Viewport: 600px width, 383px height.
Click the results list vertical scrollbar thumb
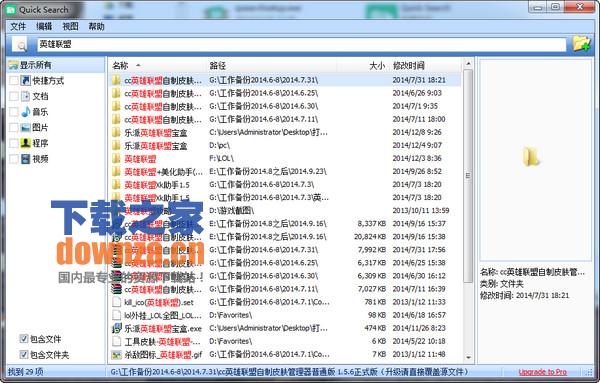(x=468, y=176)
